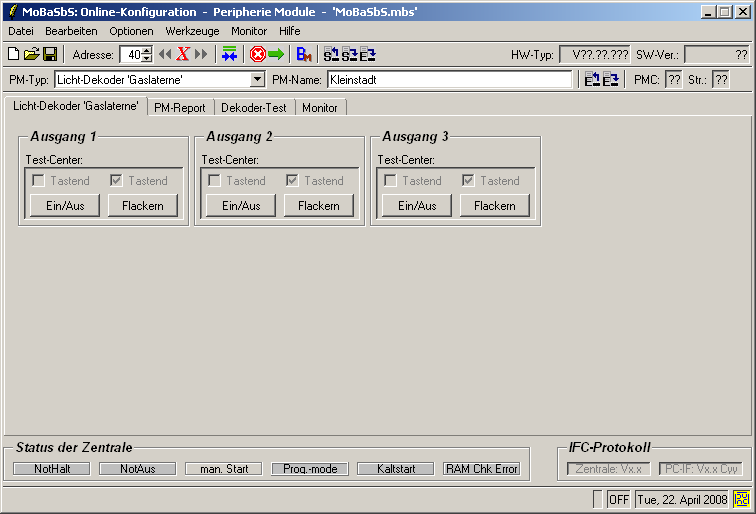Click the open folder icon
This screenshot has height=514, width=756.
(x=31, y=54)
